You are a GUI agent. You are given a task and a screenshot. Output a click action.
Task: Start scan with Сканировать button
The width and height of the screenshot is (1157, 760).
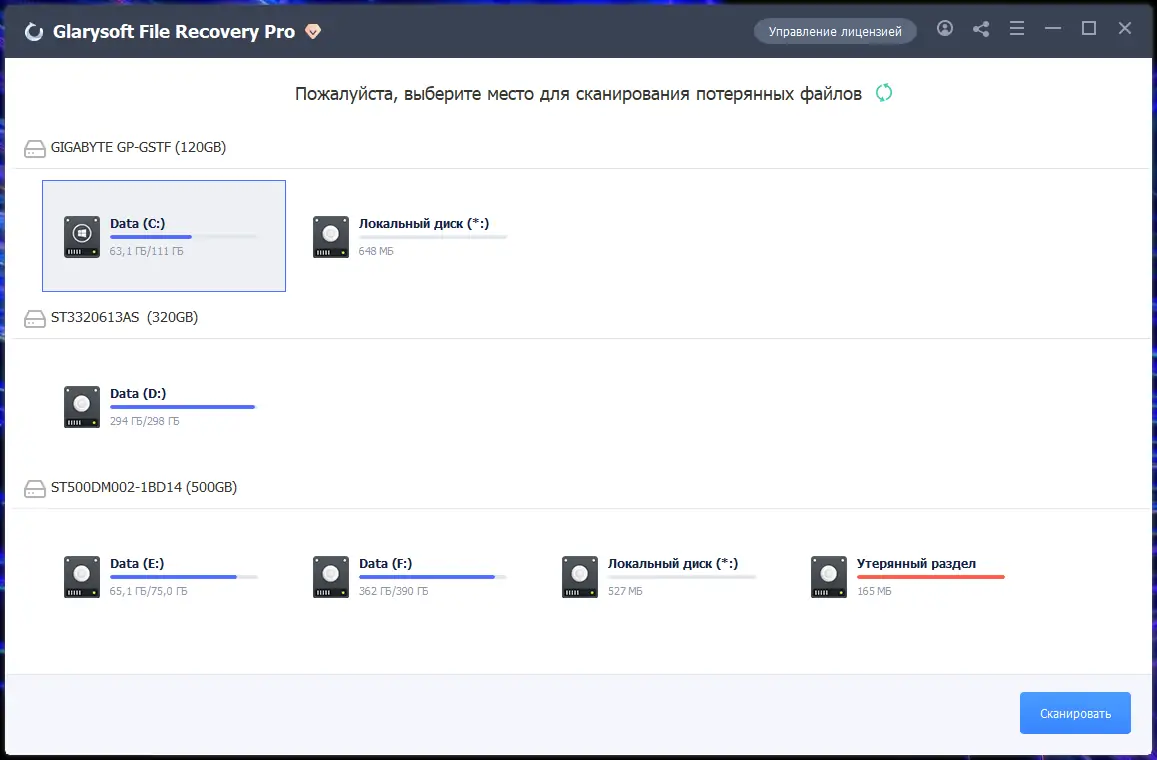(x=1075, y=713)
